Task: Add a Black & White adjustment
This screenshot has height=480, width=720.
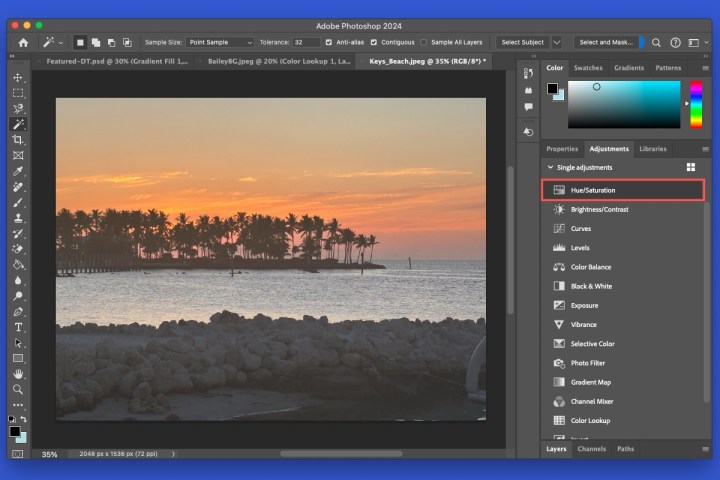Action: pos(590,286)
